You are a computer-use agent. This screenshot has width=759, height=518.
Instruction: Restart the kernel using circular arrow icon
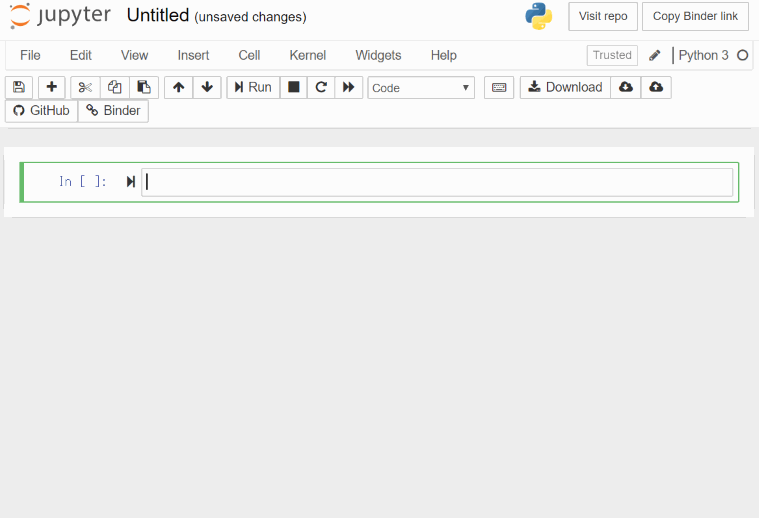[x=321, y=87]
